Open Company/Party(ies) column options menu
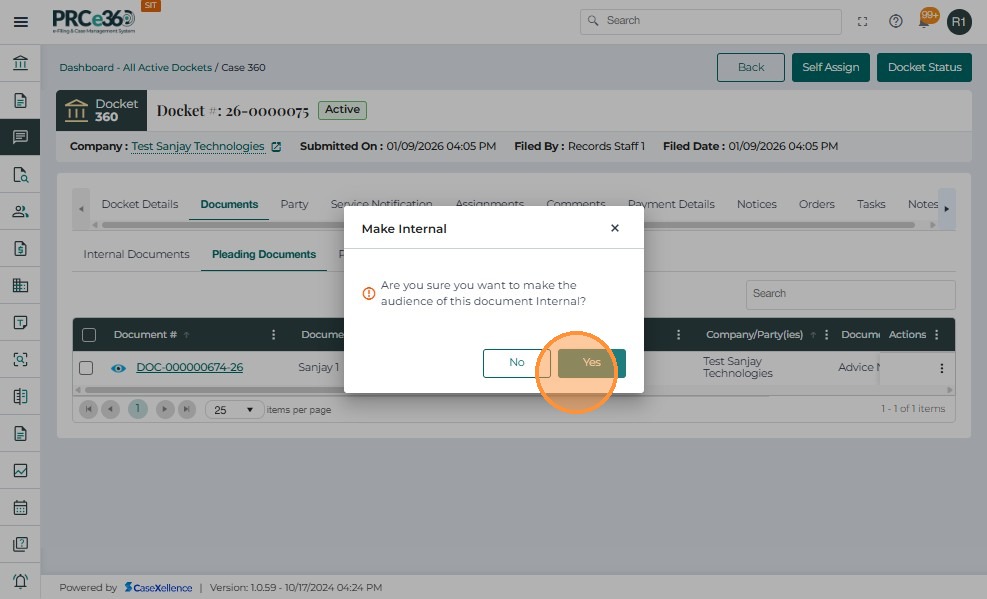The height and width of the screenshot is (599, 987). click(826, 335)
